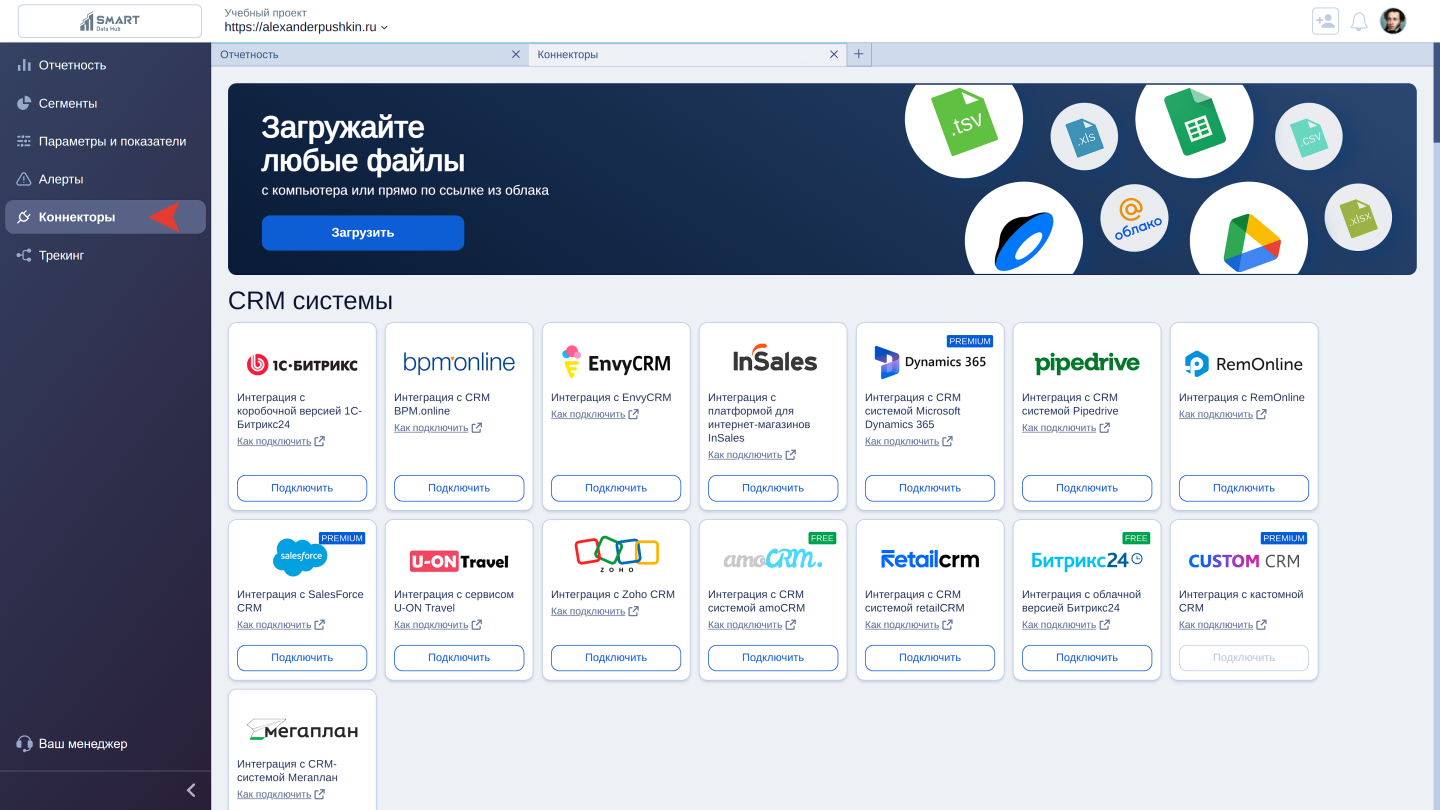
Task: Click the Zoho logo
Action: tap(617, 553)
